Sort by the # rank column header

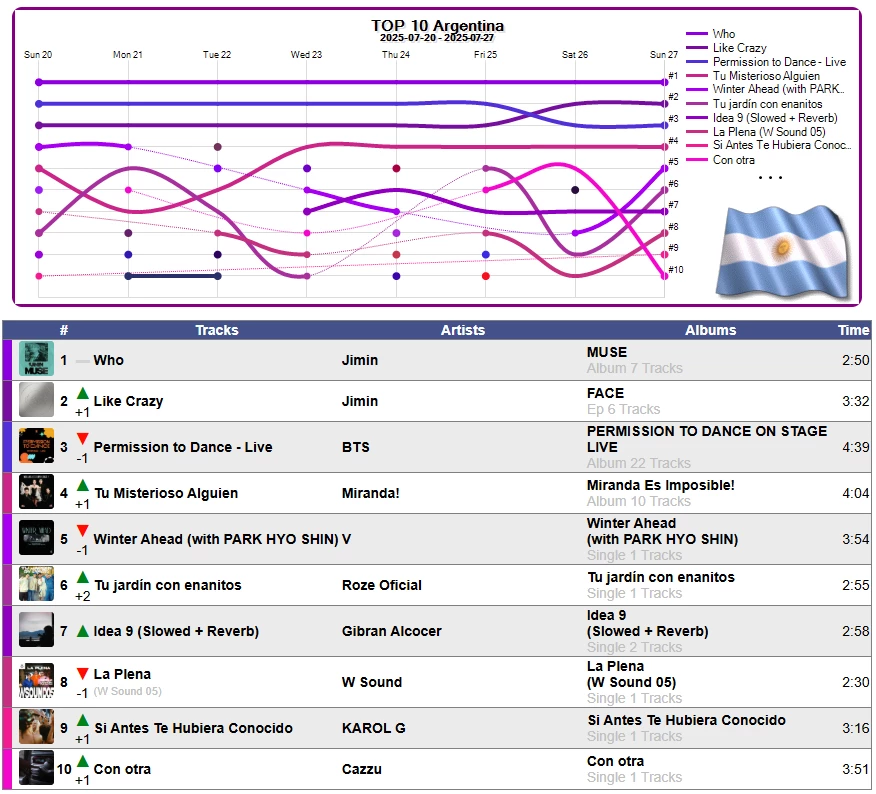coord(64,330)
